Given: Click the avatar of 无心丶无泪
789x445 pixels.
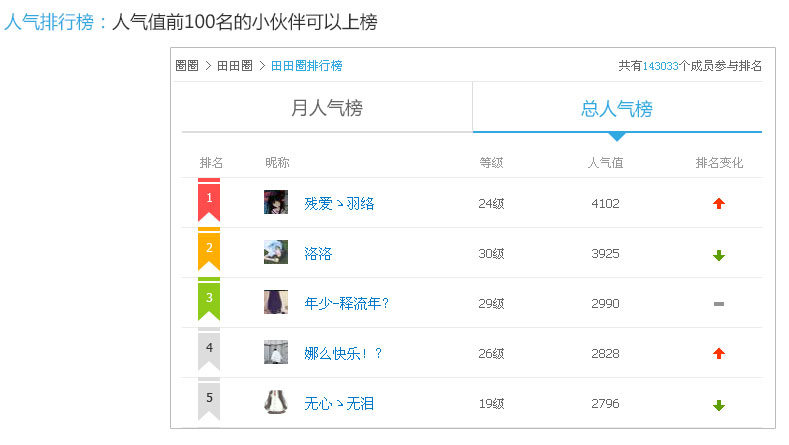Looking at the screenshot, I should click(276, 402).
